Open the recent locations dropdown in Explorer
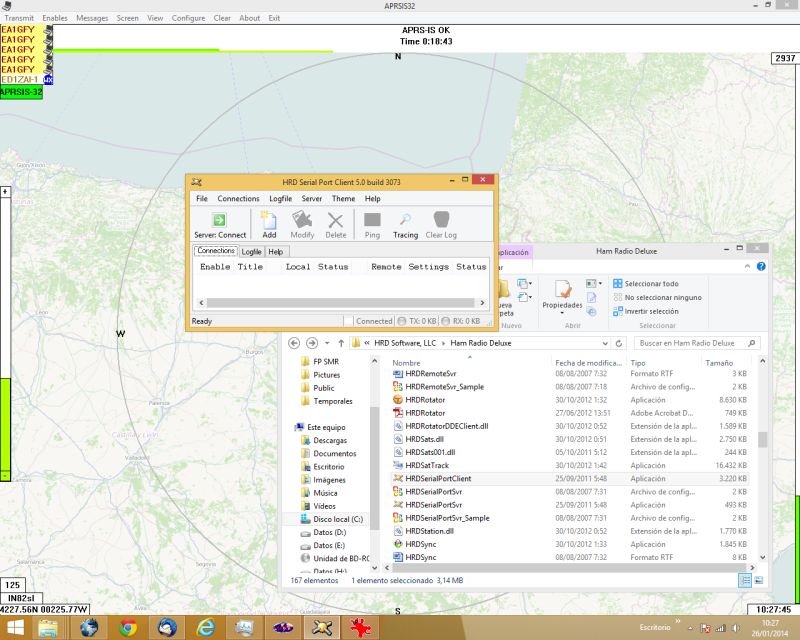 click(327, 343)
